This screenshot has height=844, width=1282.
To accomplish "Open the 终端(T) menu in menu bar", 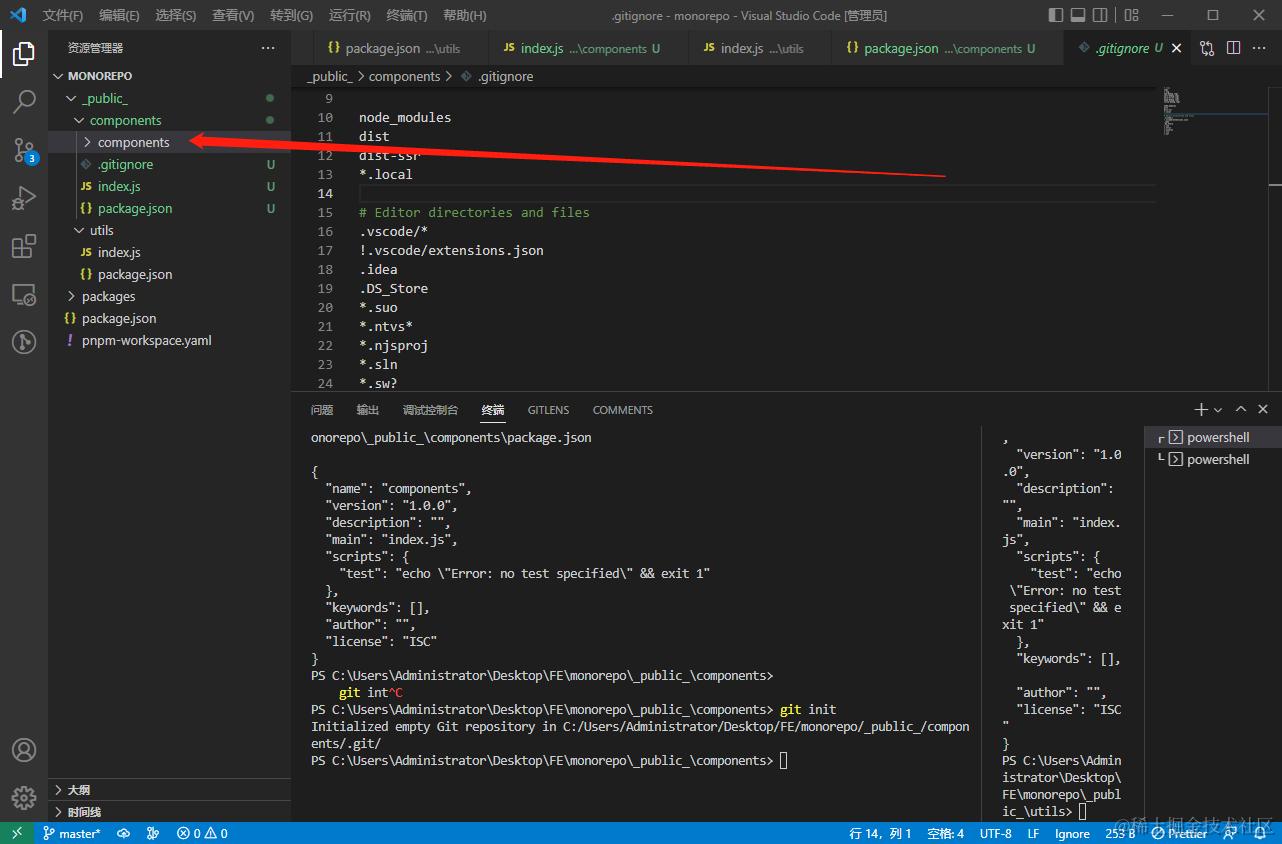I will coord(406,15).
